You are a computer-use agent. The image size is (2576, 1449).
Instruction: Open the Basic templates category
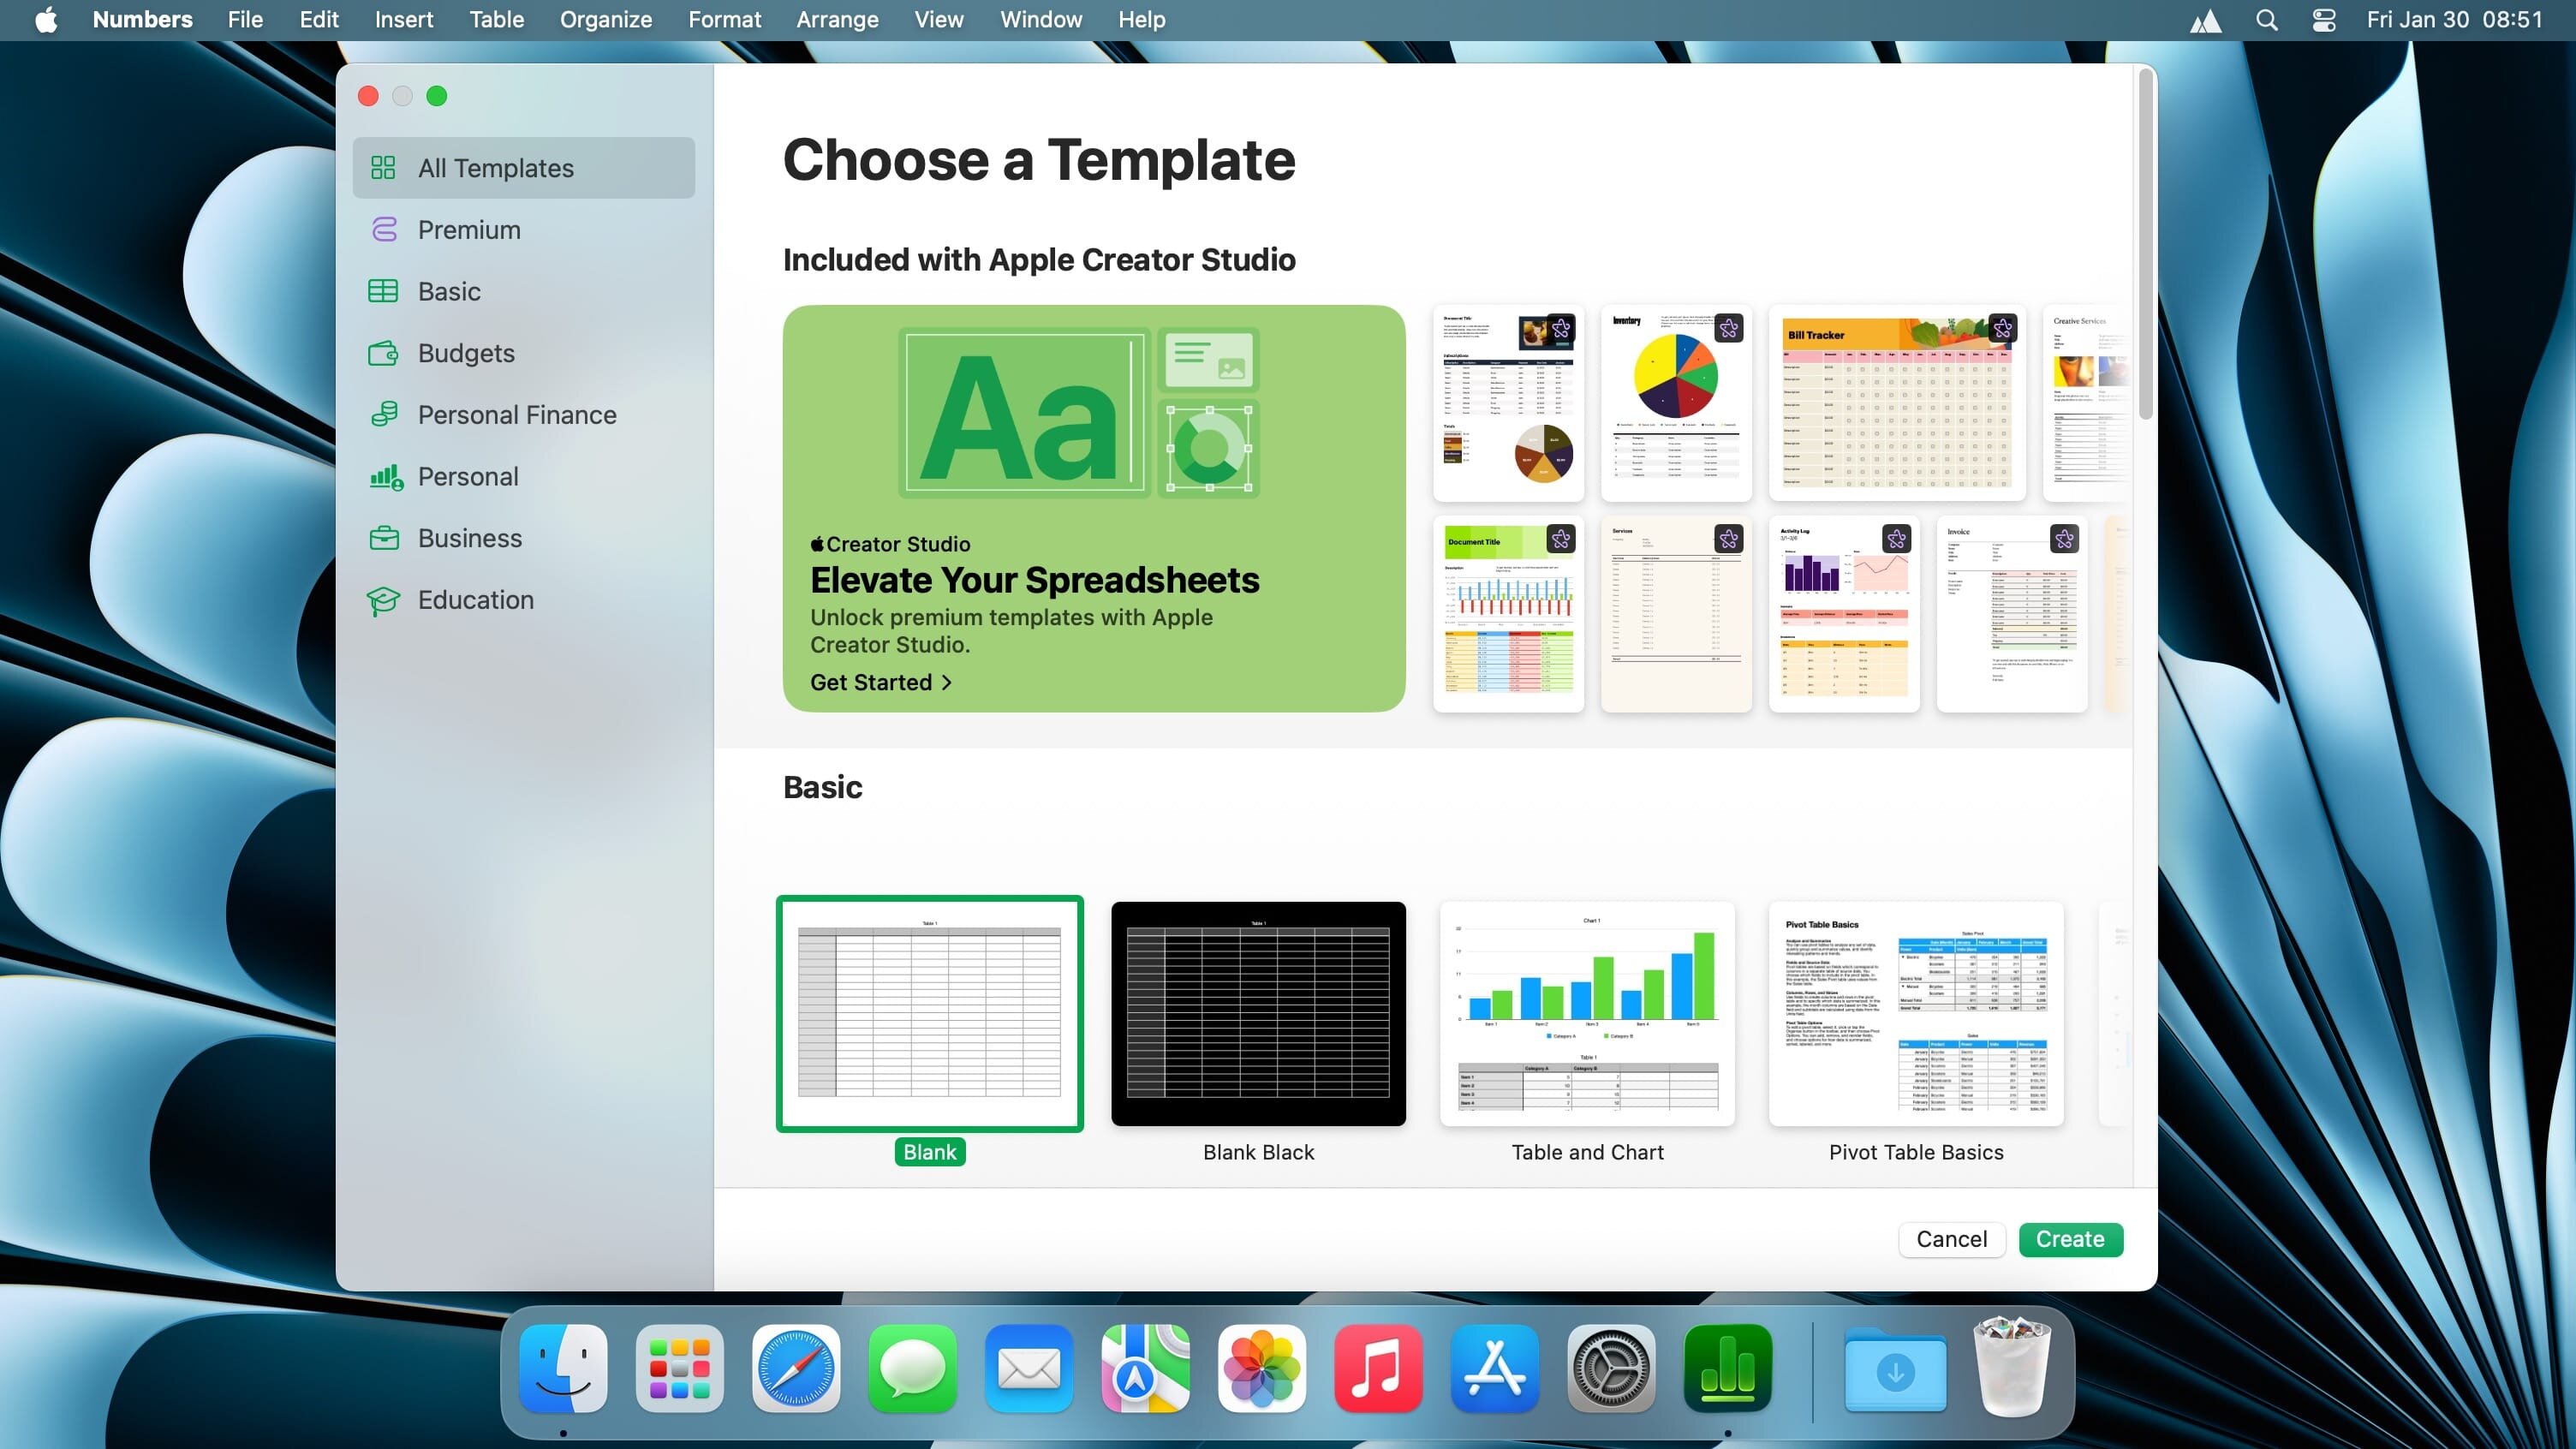click(448, 292)
